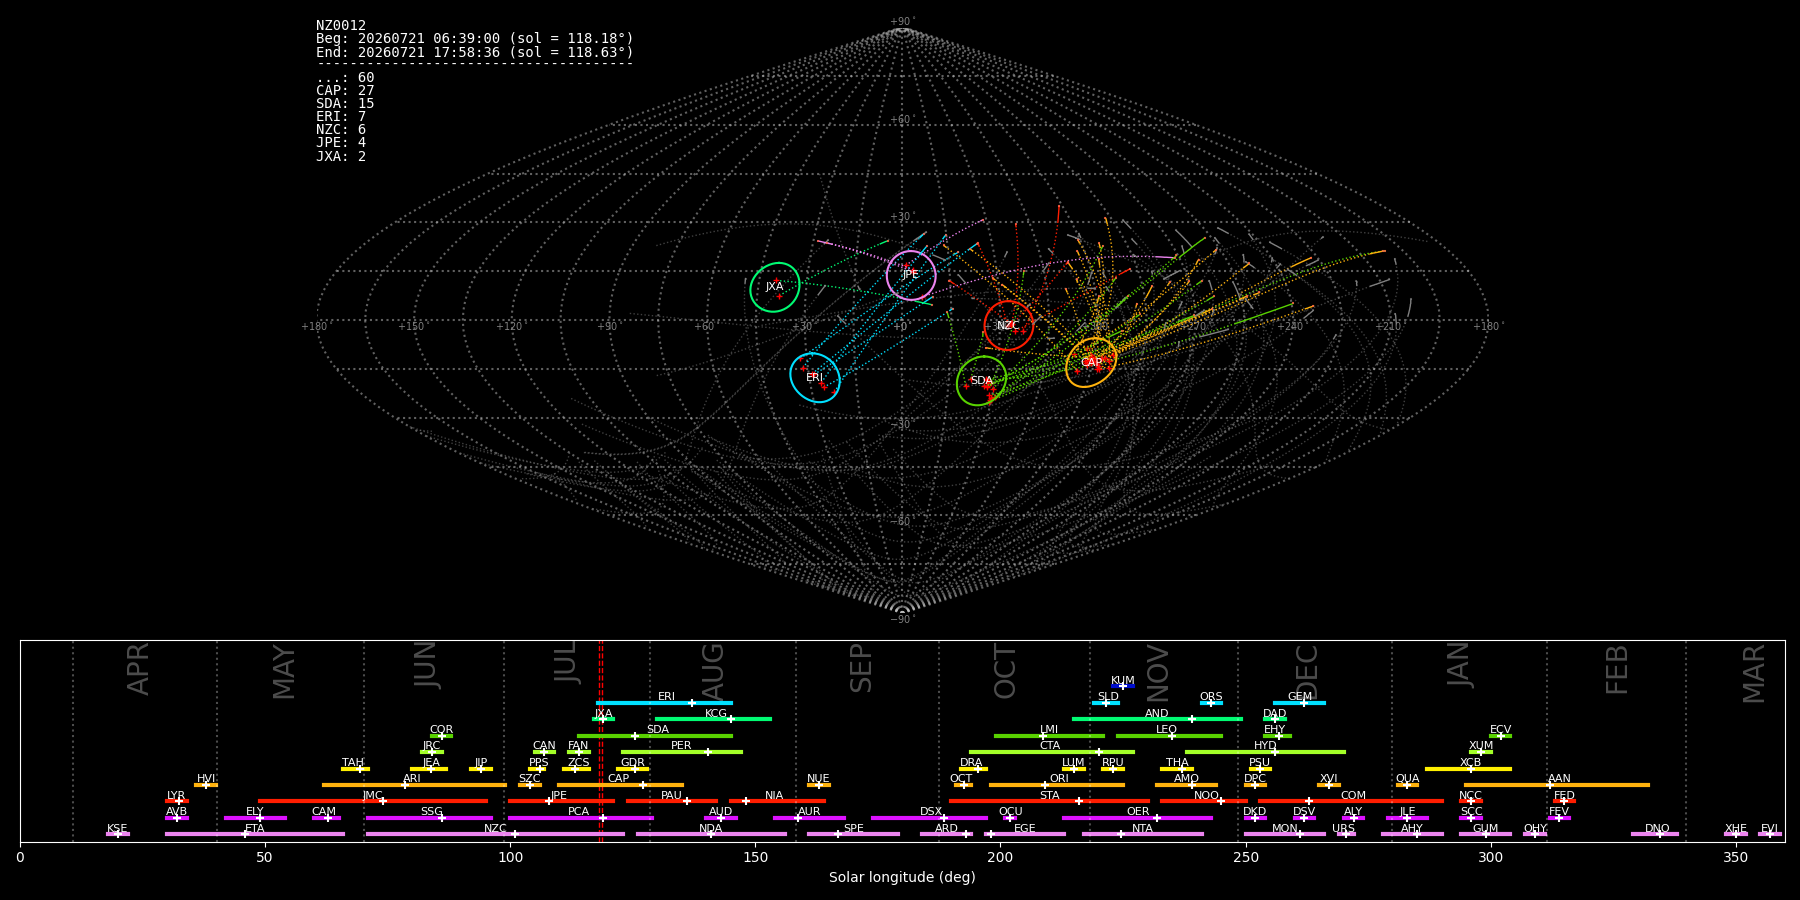Screen dimensions: 1800x900
Task: Select the AND shower bar
Action: [1157, 719]
